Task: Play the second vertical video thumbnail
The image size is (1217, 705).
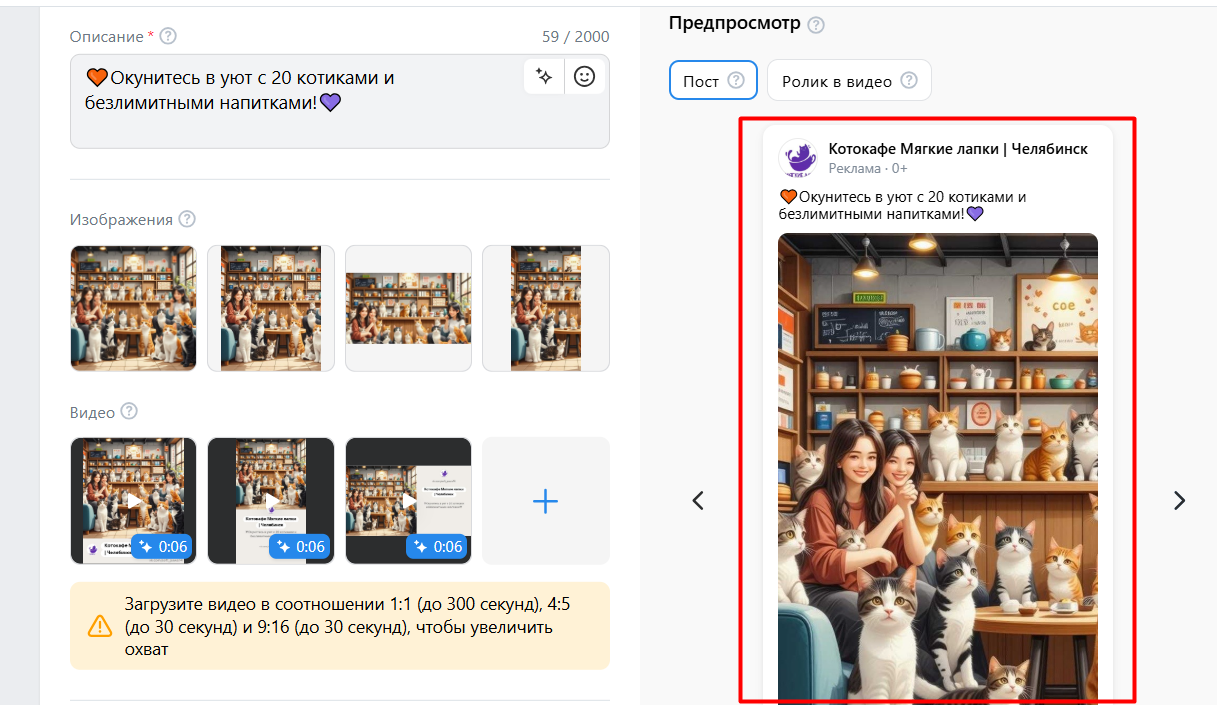Action: (x=271, y=499)
